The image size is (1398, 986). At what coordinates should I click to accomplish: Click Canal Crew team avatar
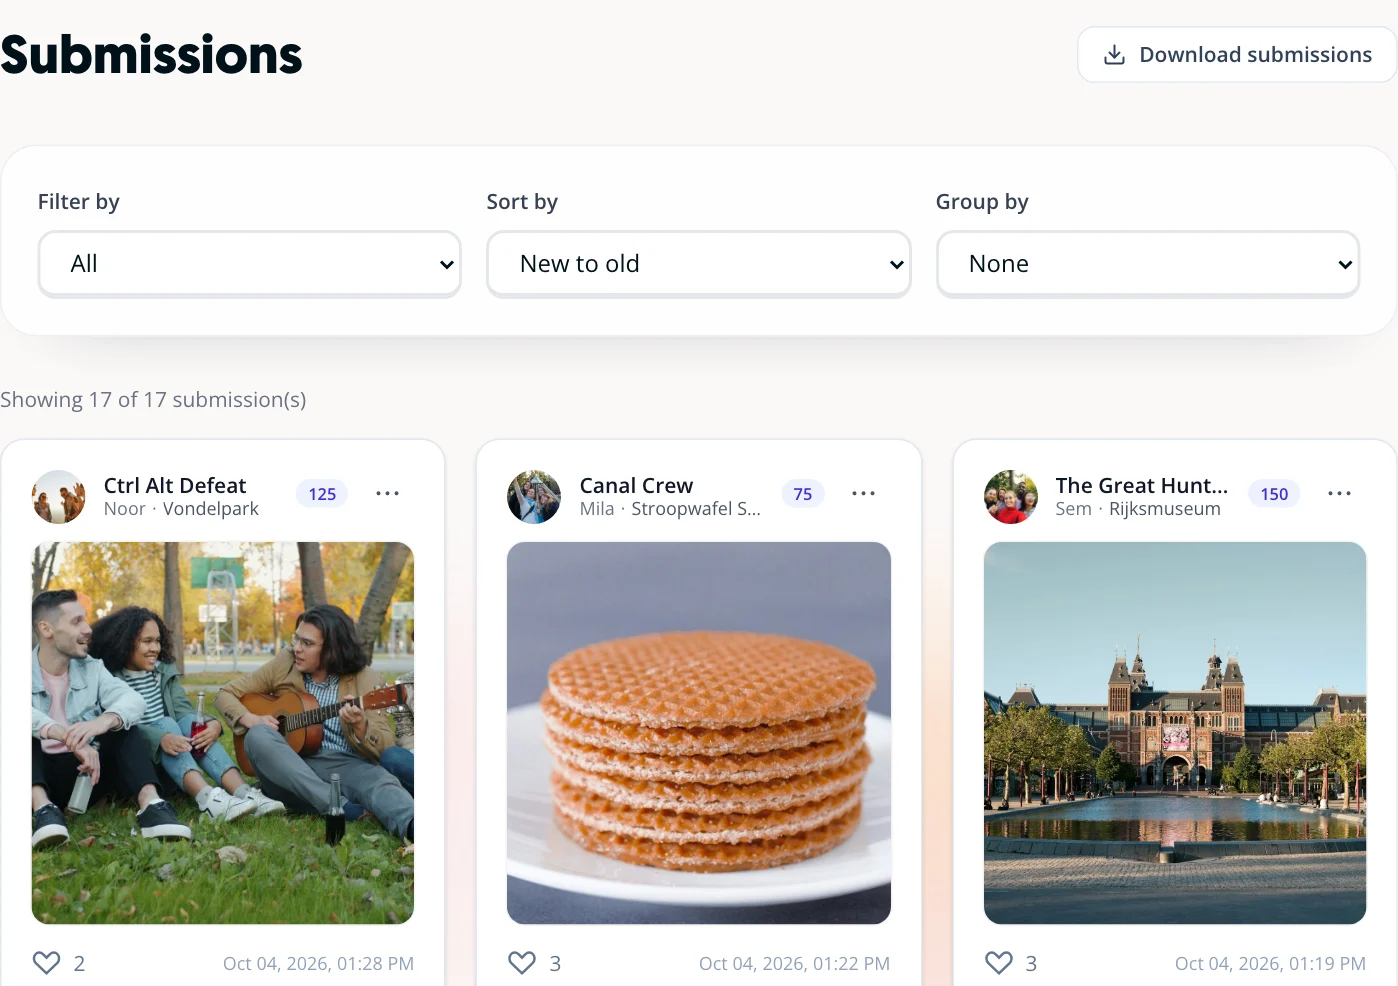click(x=534, y=497)
